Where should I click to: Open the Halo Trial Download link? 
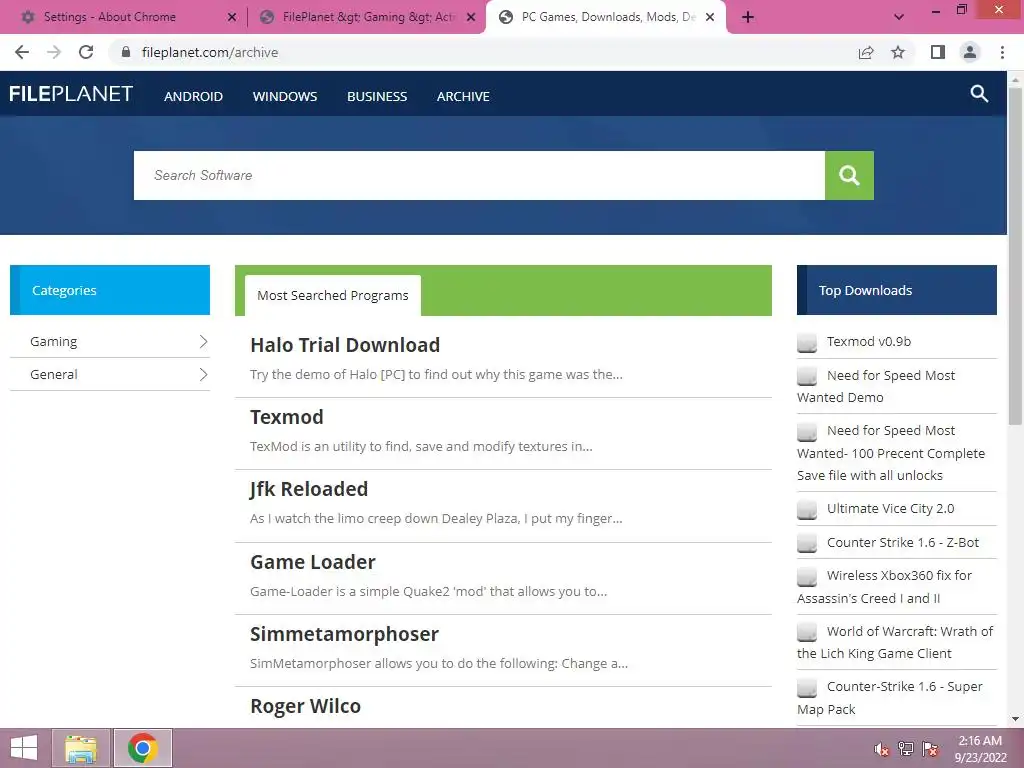tap(345, 345)
